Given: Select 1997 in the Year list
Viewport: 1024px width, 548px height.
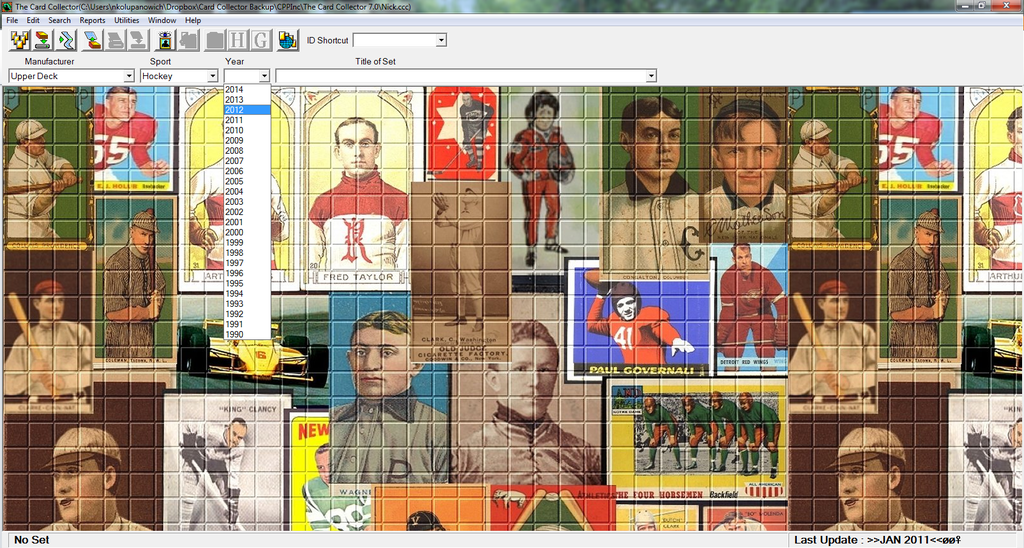Looking at the screenshot, I should 247,263.
